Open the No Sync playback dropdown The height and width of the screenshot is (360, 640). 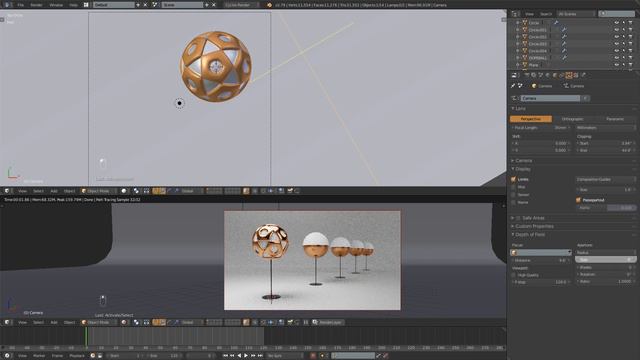tap(284, 356)
